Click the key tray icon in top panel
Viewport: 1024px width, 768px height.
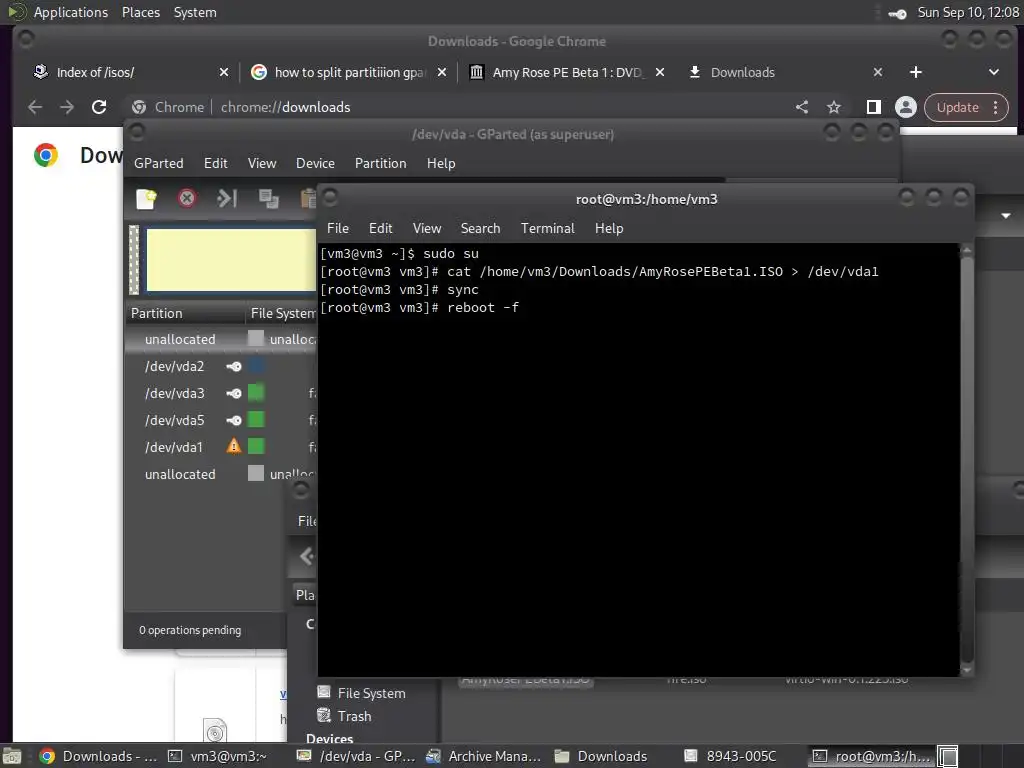tap(897, 13)
